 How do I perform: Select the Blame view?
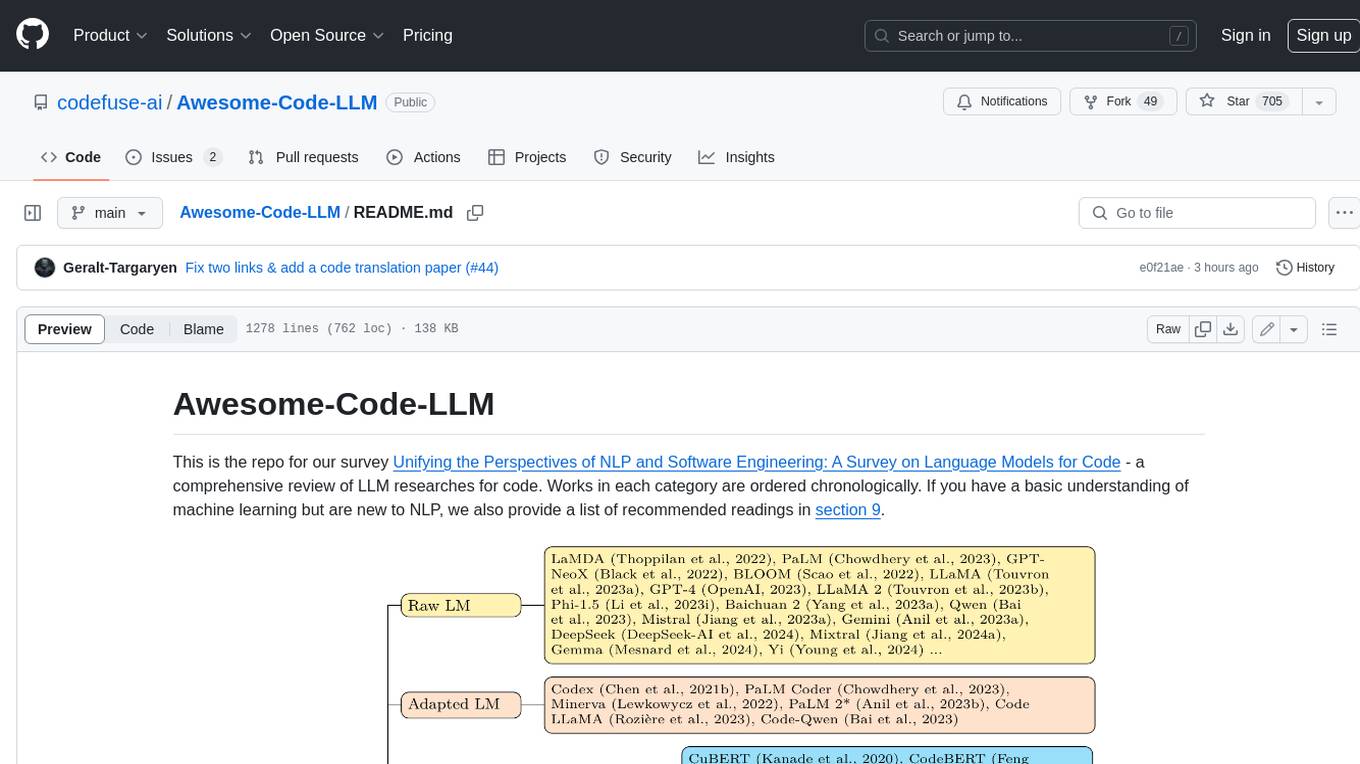(x=203, y=329)
